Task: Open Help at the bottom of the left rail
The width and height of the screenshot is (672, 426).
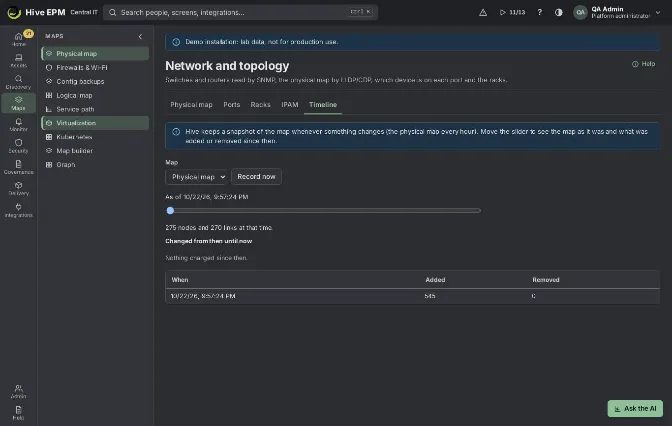Action: pyautogui.click(x=18, y=413)
